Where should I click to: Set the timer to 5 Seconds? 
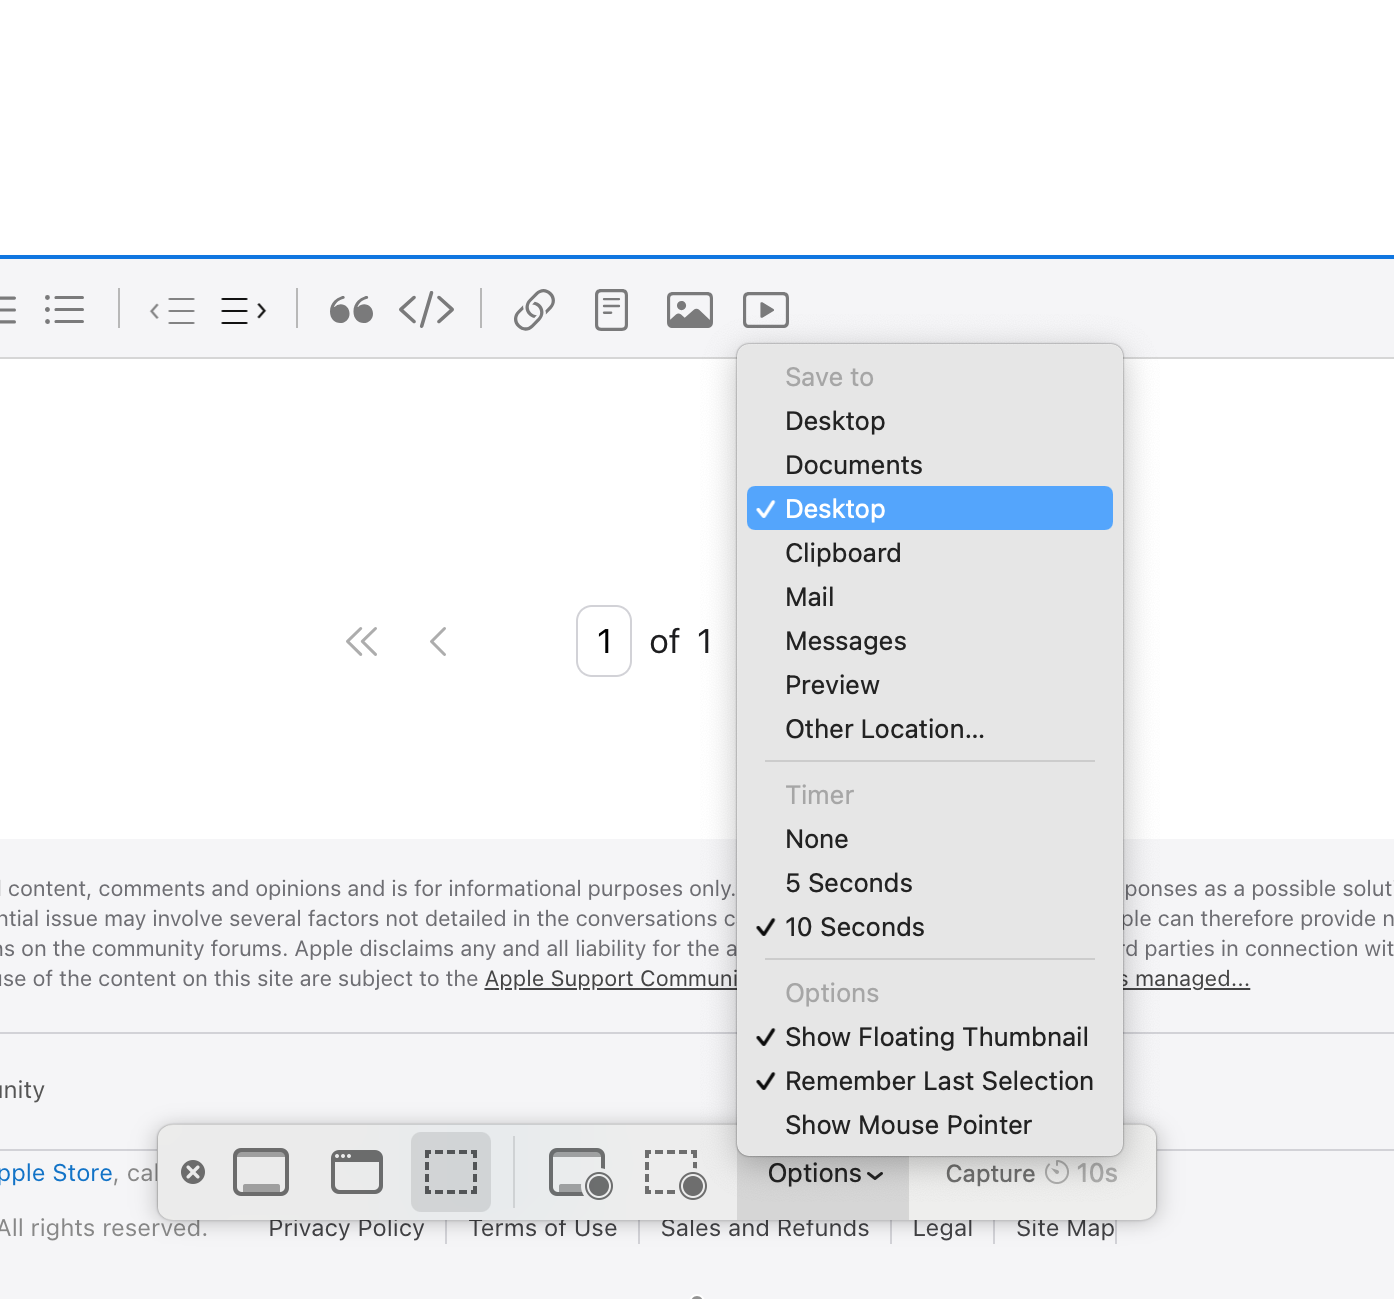[x=930, y=882]
